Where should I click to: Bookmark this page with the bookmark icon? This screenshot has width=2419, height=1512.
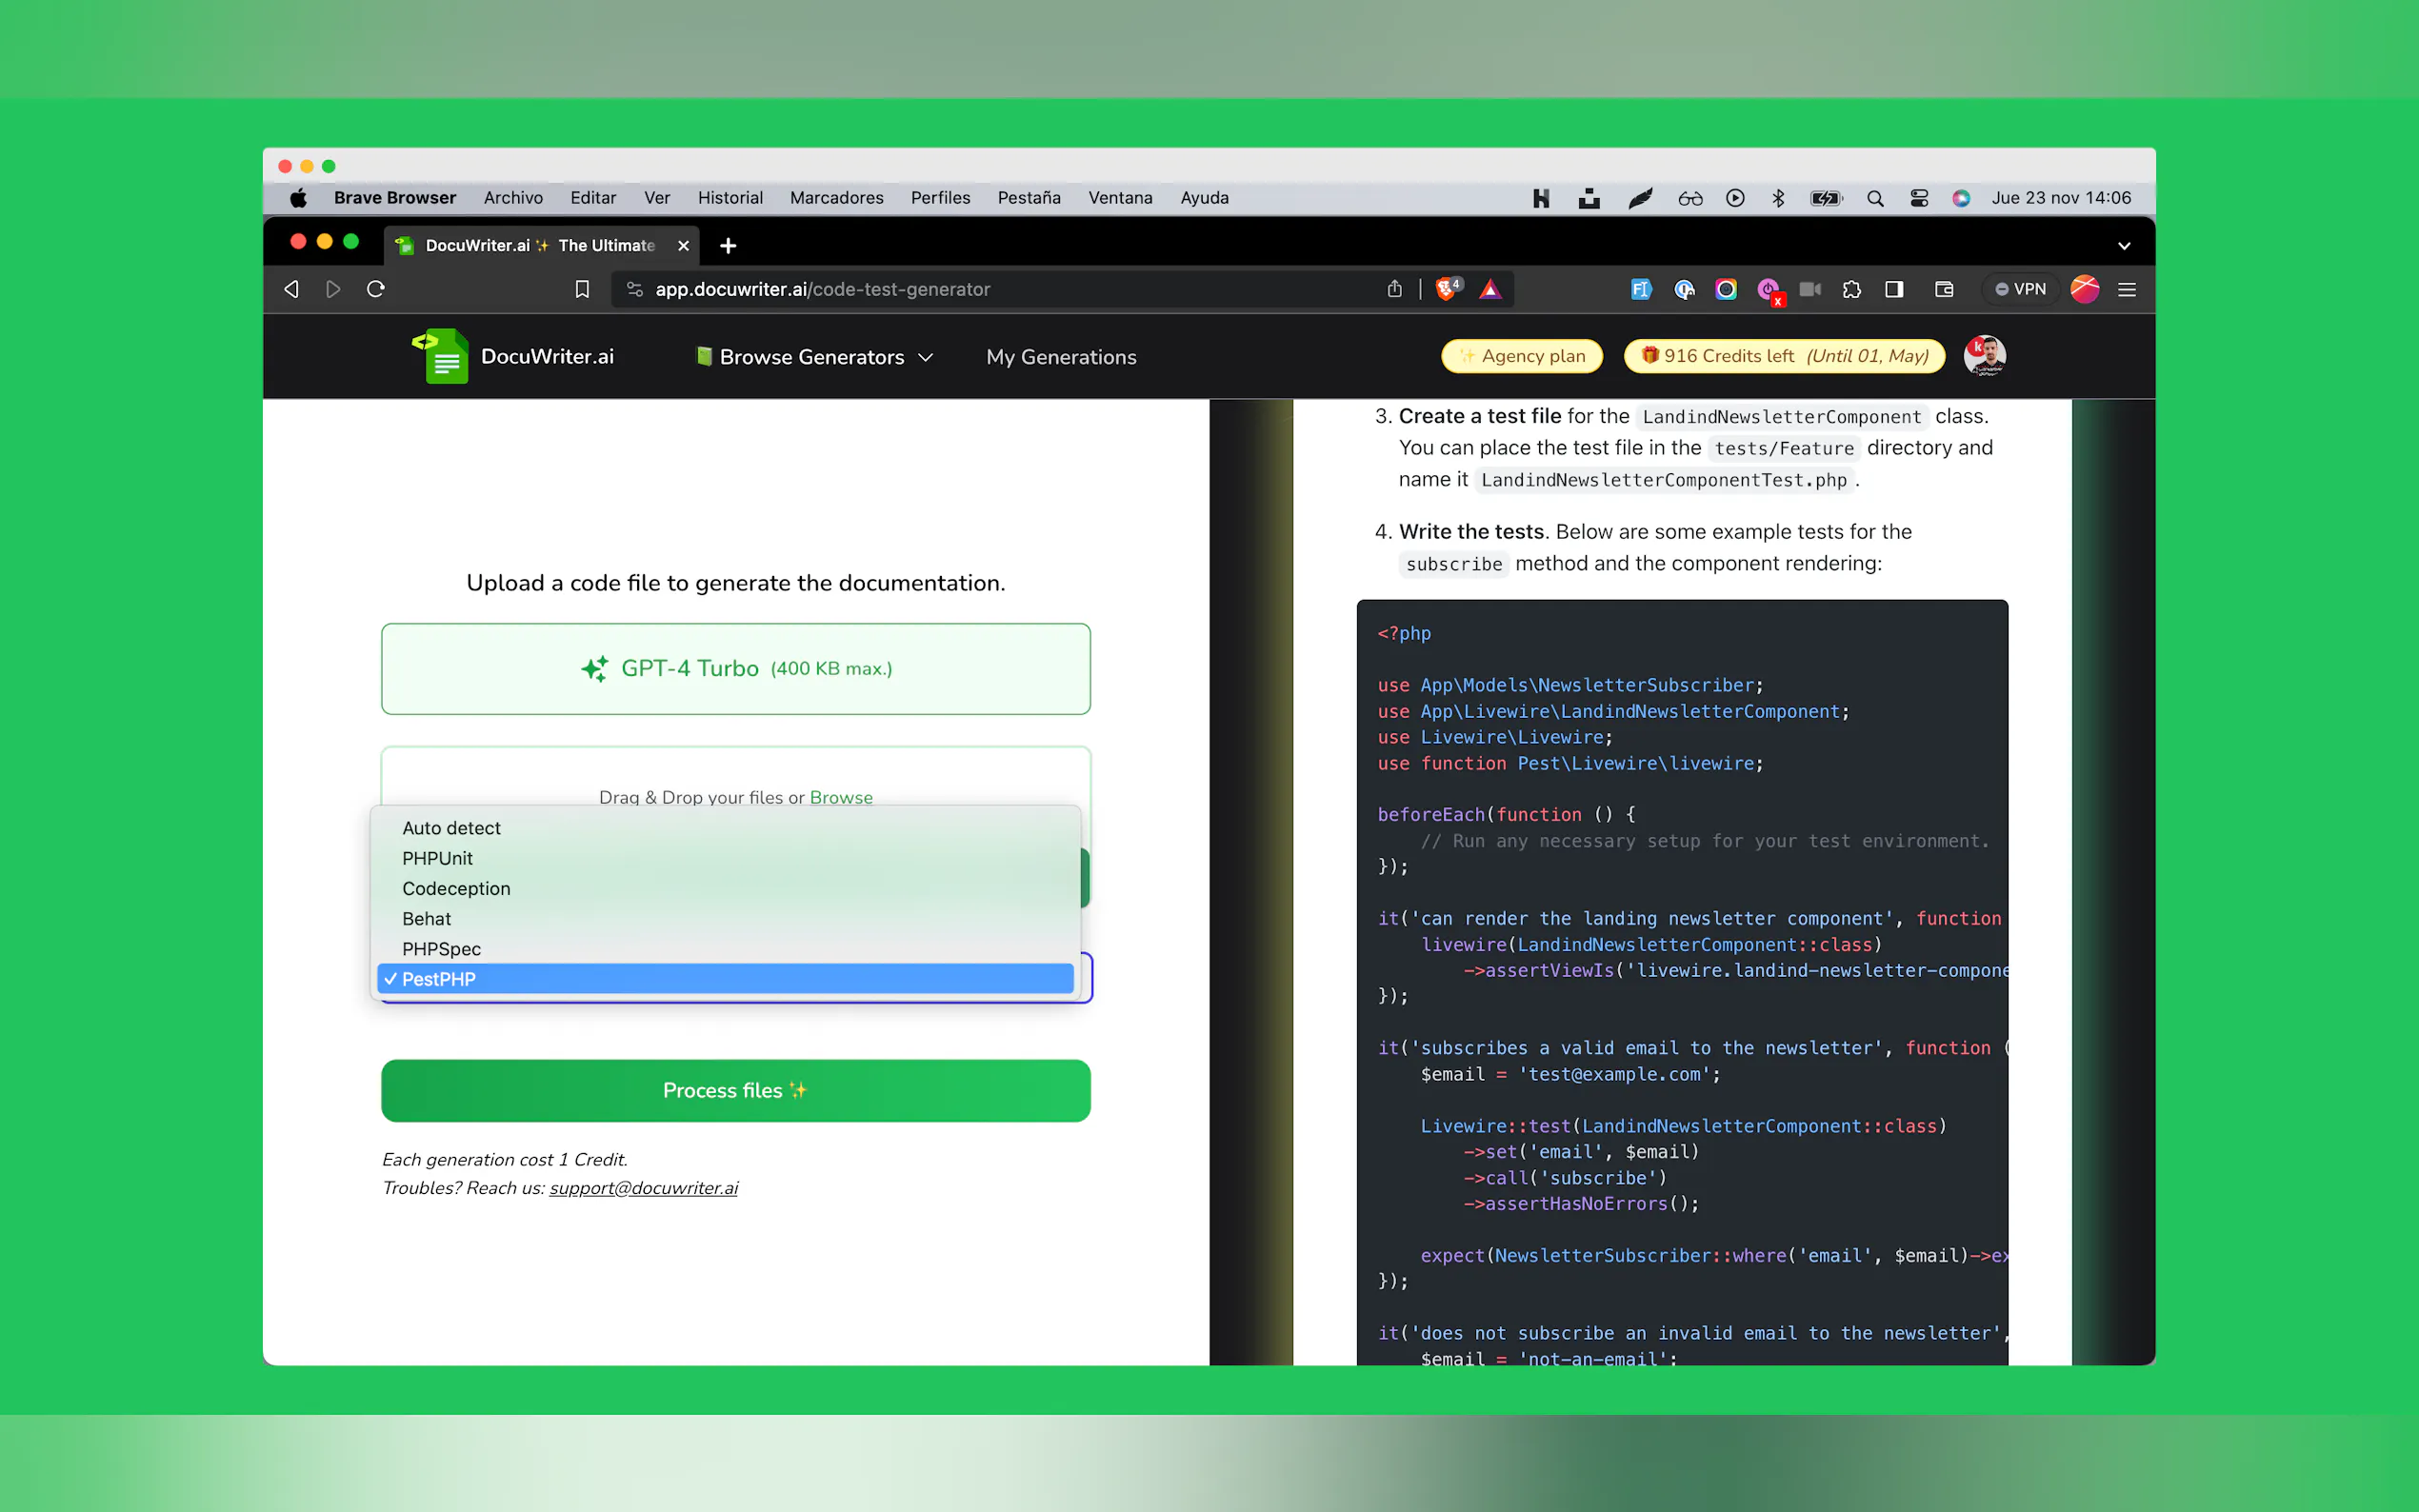(582, 289)
